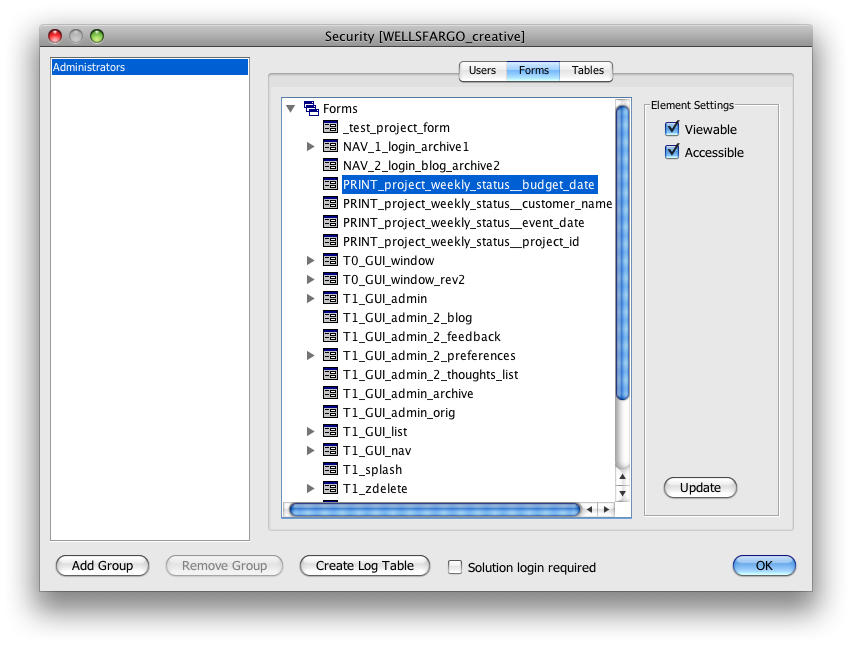Screen dimensions: 852x646
Task: Click form icon beside PRINT_project_weekly_status__project_id
Action: coord(330,241)
